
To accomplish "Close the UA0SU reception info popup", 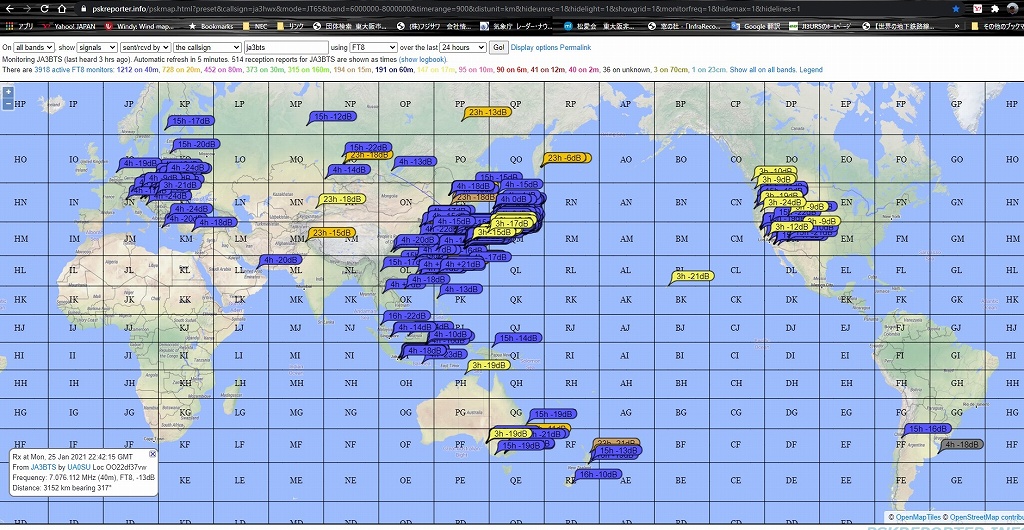I will [x=153, y=454].
